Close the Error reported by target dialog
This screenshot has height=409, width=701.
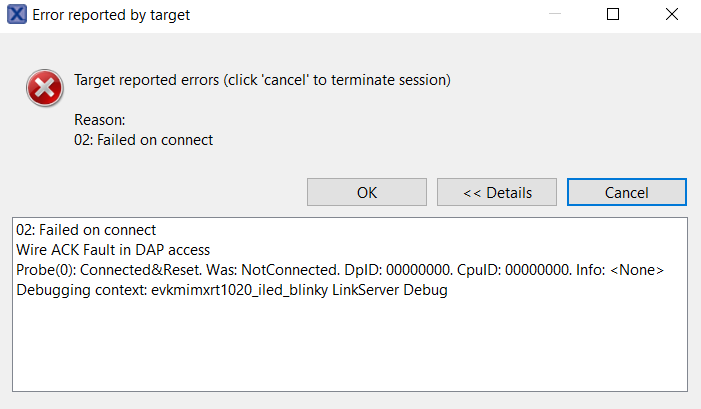pyautogui.click(x=671, y=14)
